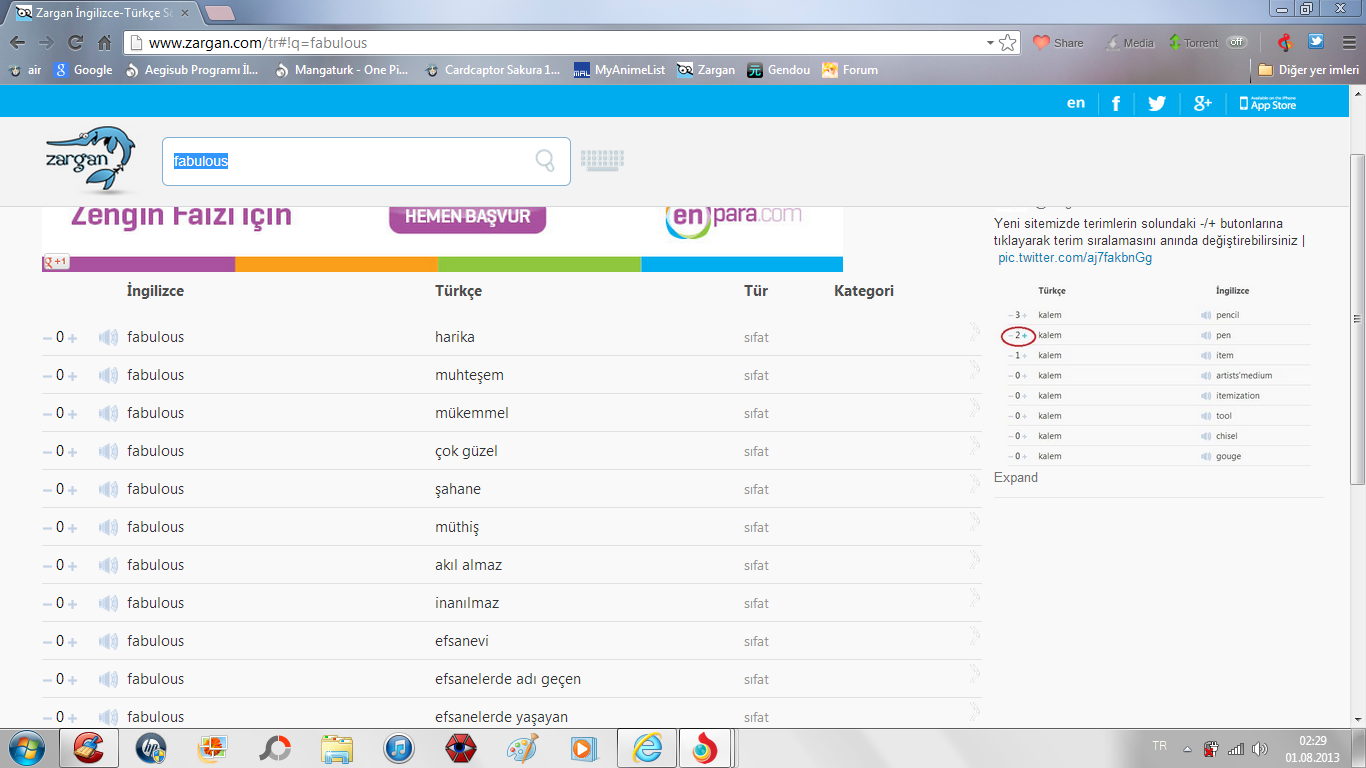Open details arrow for muhteşem row
Screen dimensions: 1366x768
click(x=974, y=370)
